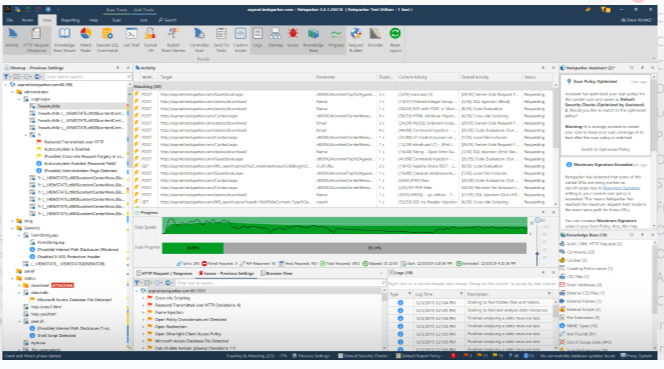Screen dimensions: 664x369
Task: Adjust the vertical scan speed slider
Action: coord(537,254)
